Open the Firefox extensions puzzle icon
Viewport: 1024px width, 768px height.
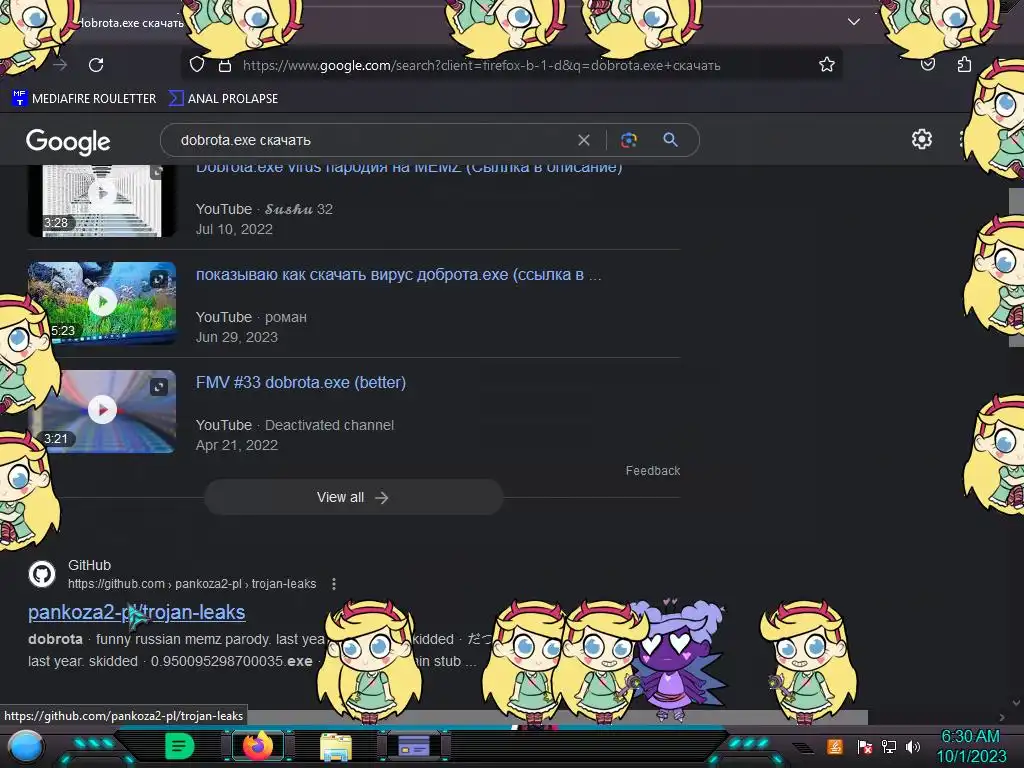coord(964,64)
